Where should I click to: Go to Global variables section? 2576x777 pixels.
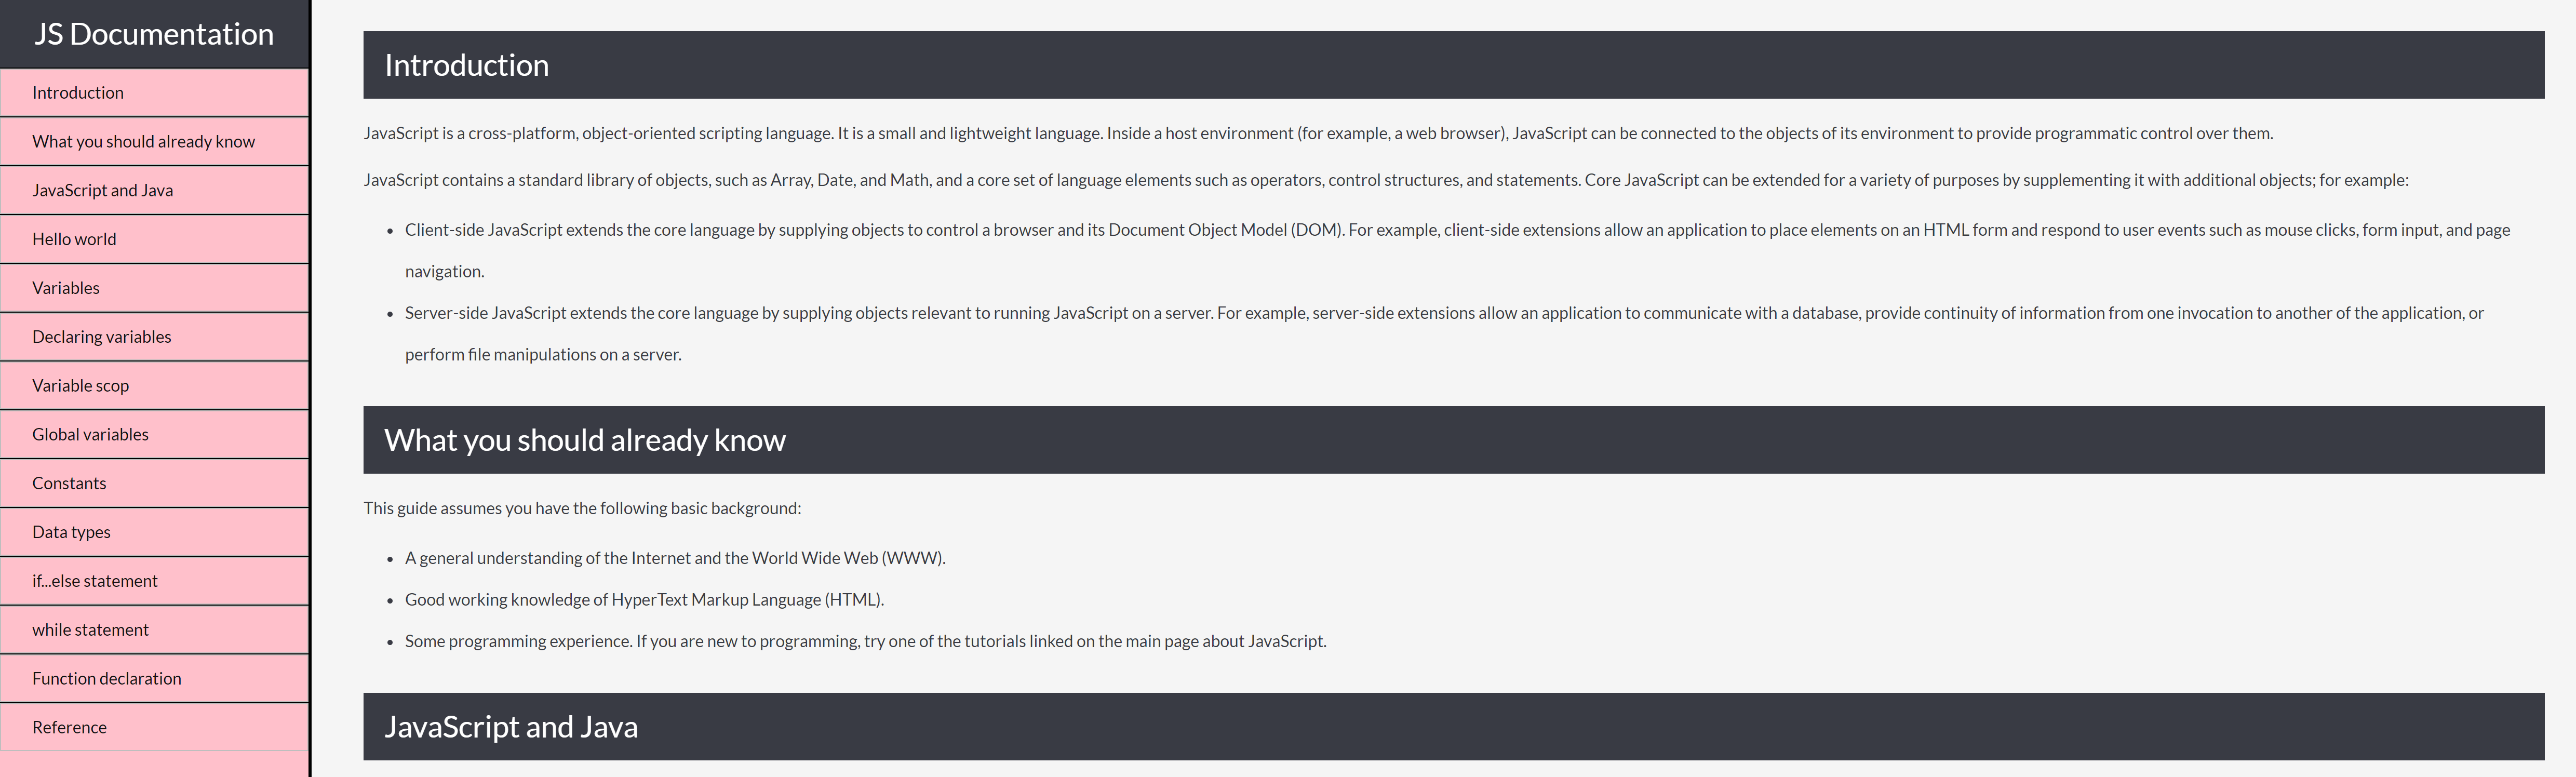[x=90, y=435]
